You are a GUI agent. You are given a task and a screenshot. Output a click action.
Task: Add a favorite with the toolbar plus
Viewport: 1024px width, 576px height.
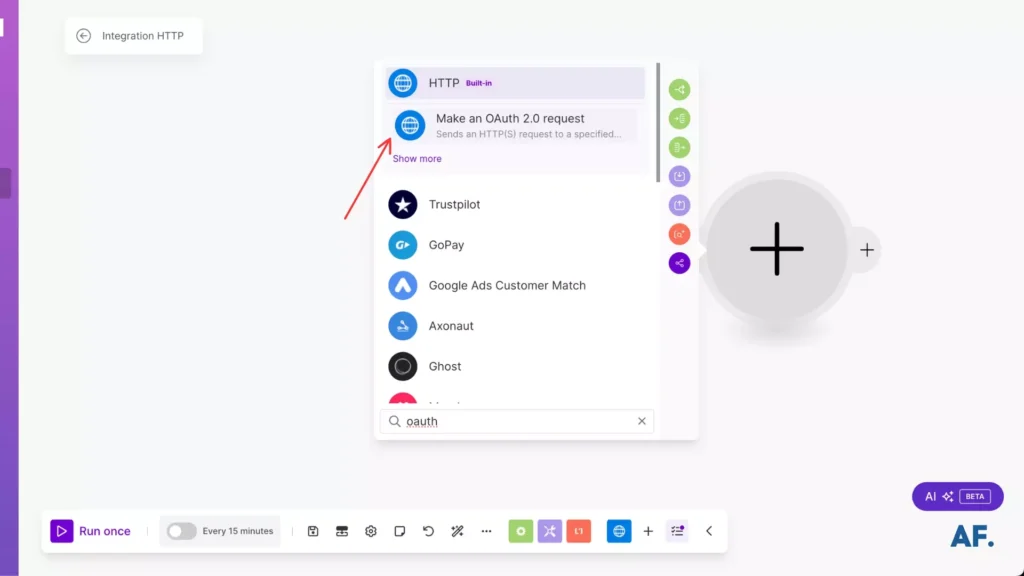pyautogui.click(x=648, y=531)
